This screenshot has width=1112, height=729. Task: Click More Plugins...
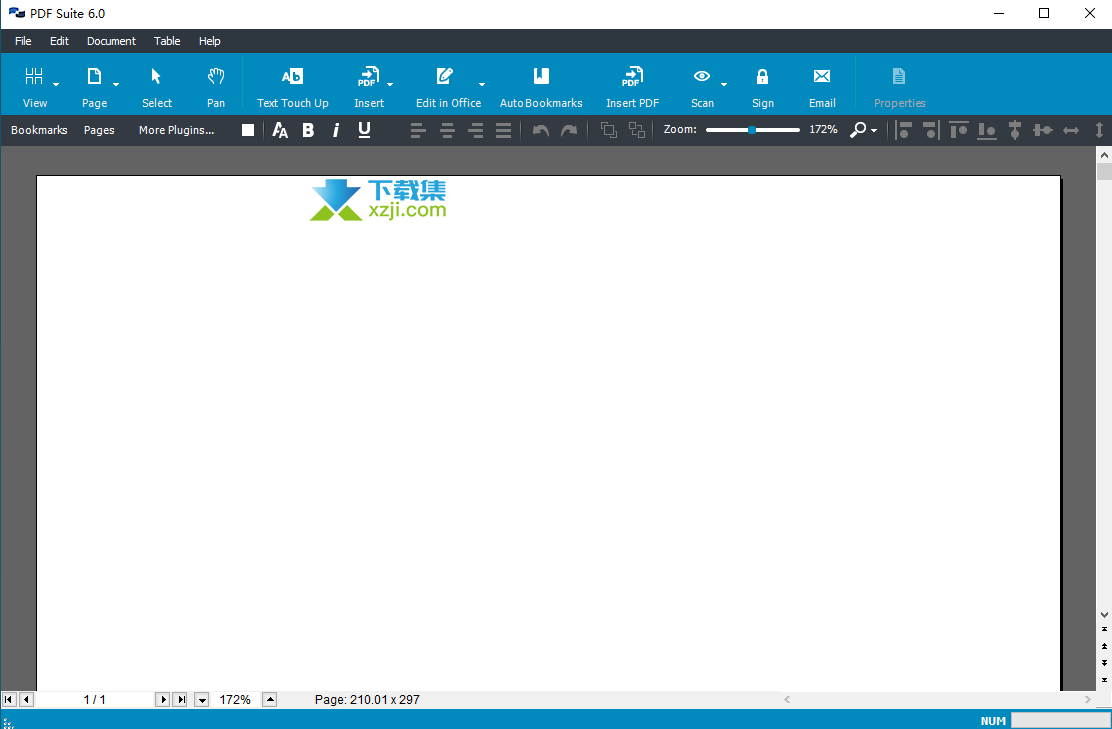click(177, 130)
